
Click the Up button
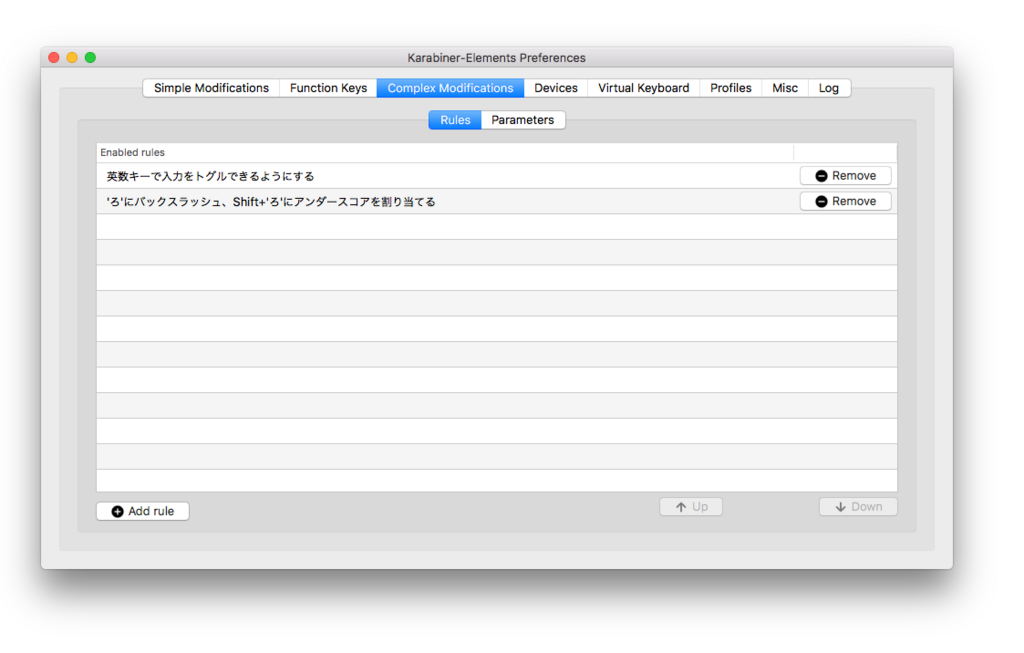[x=691, y=507]
